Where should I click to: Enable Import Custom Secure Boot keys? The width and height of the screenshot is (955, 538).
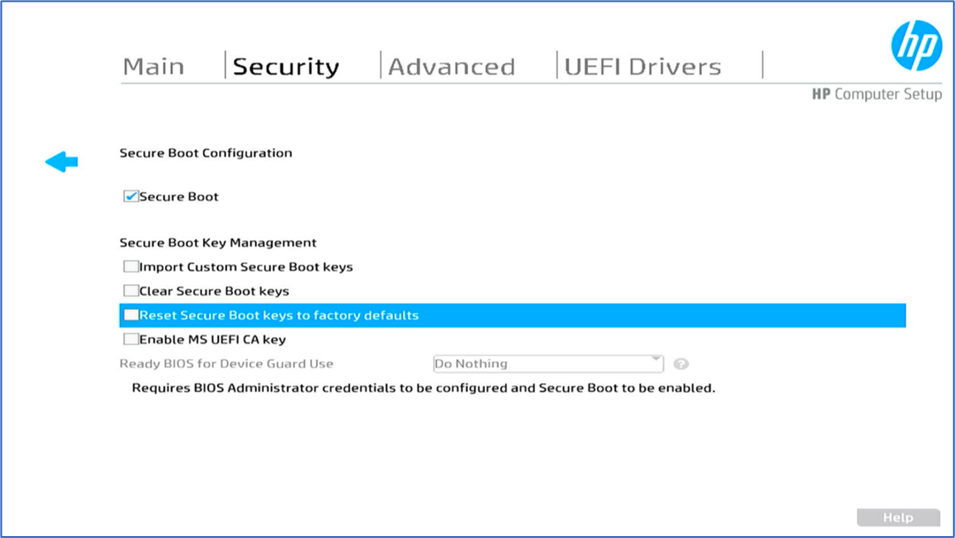click(131, 267)
